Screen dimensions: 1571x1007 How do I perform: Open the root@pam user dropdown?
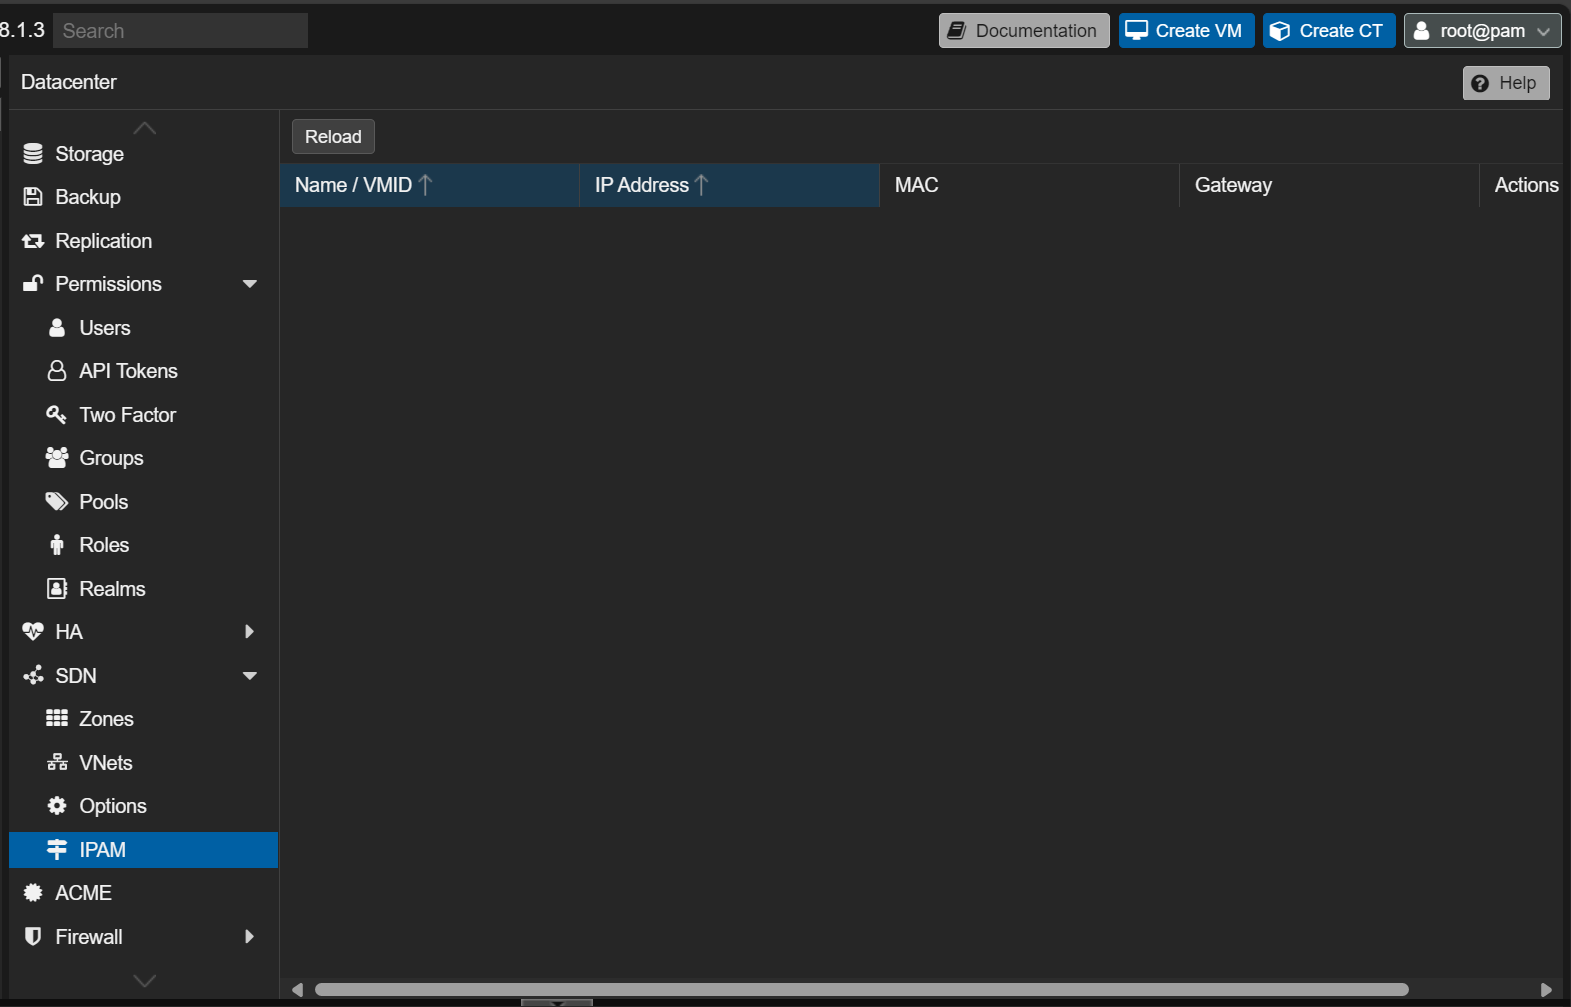click(x=1483, y=31)
